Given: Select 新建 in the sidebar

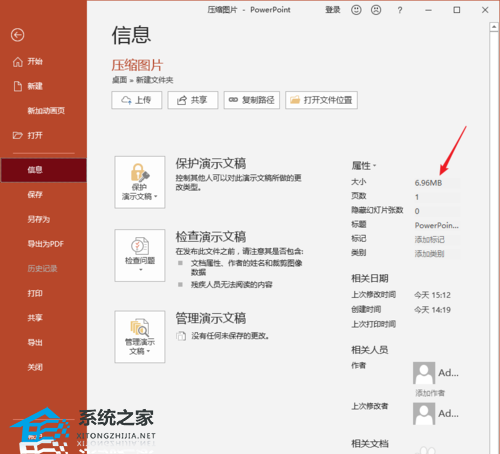Looking at the screenshot, I should point(28,86).
